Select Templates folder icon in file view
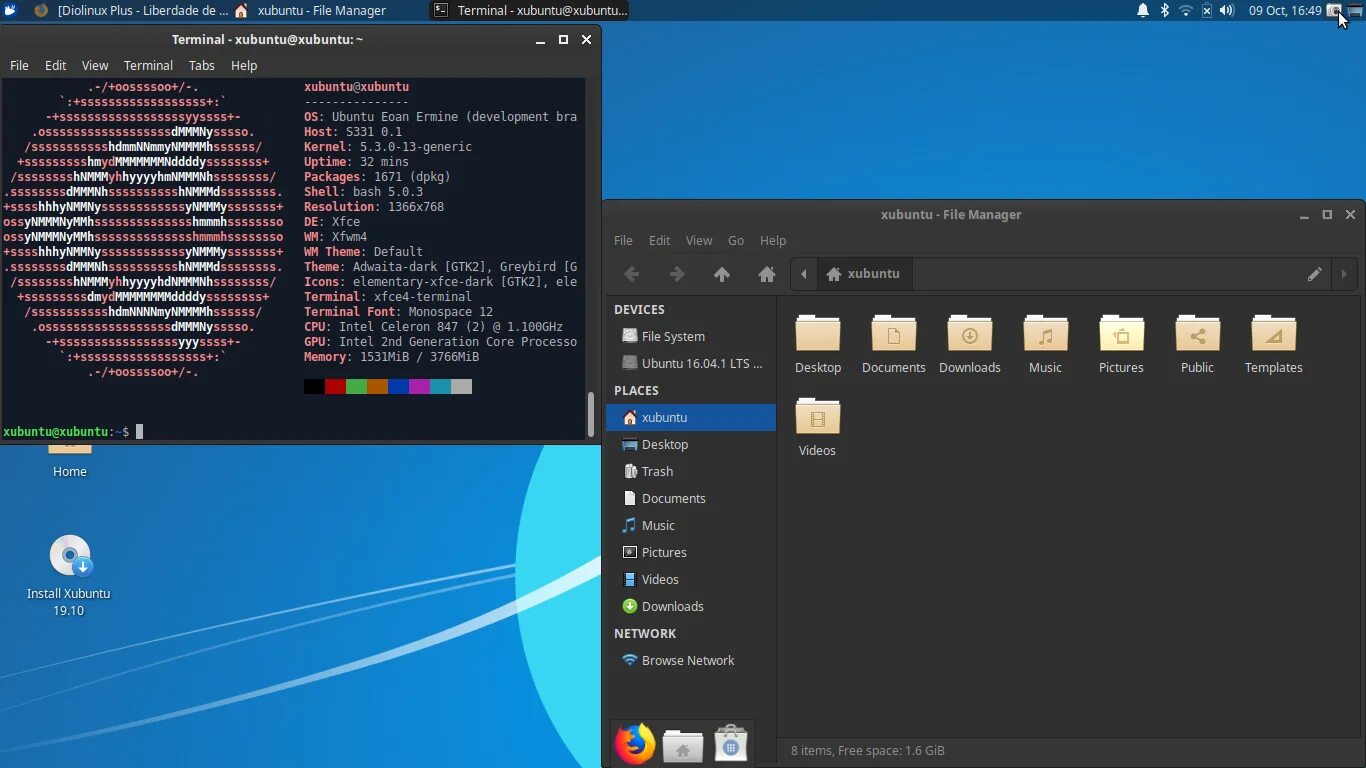Screen dimensions: 1366x768 tap(1273, 333)
